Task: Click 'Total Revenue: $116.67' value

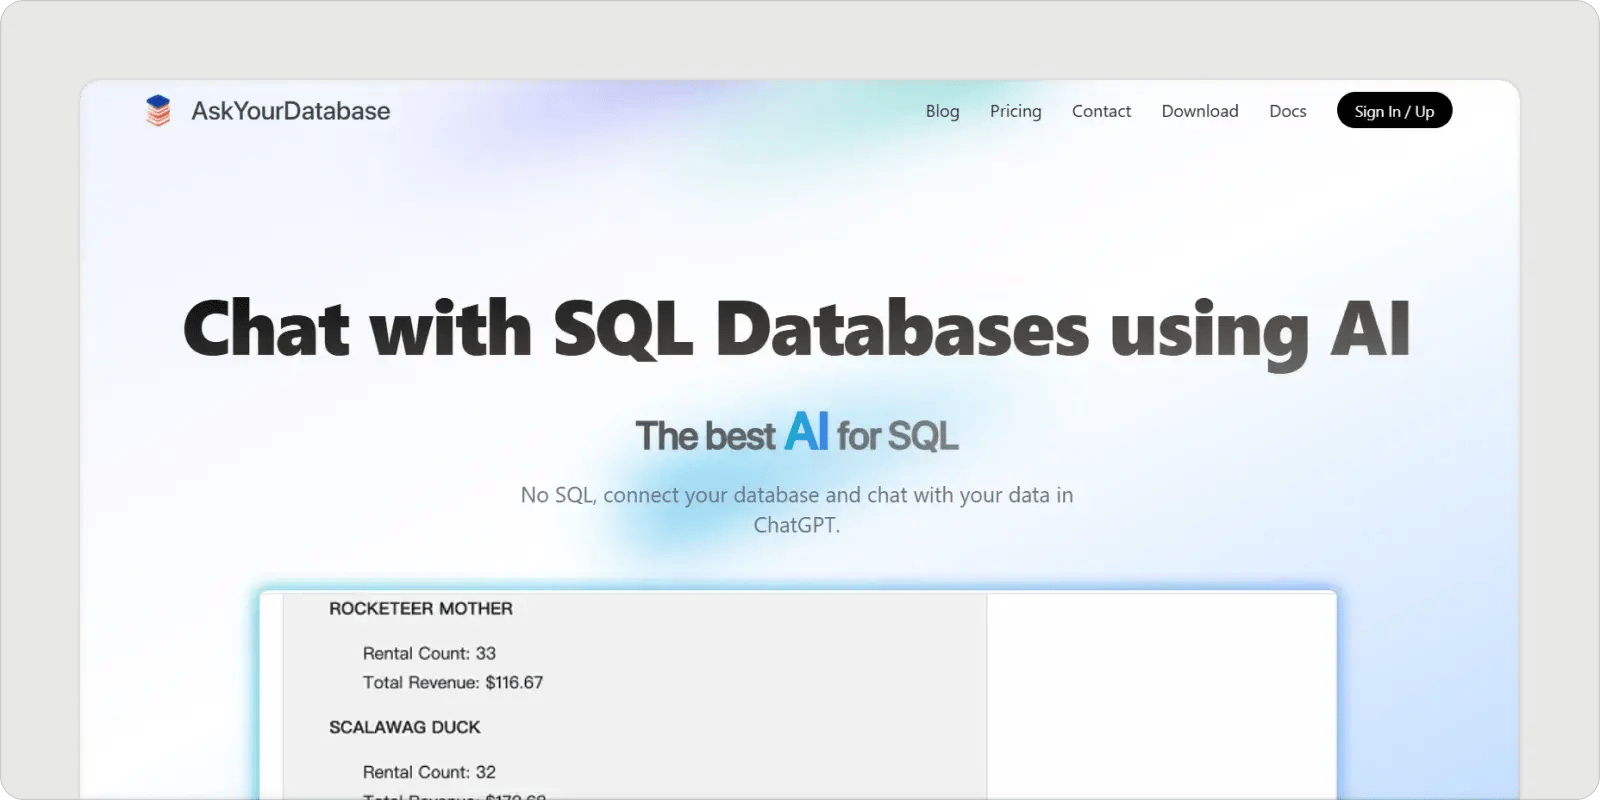Action: pos(453,682)
